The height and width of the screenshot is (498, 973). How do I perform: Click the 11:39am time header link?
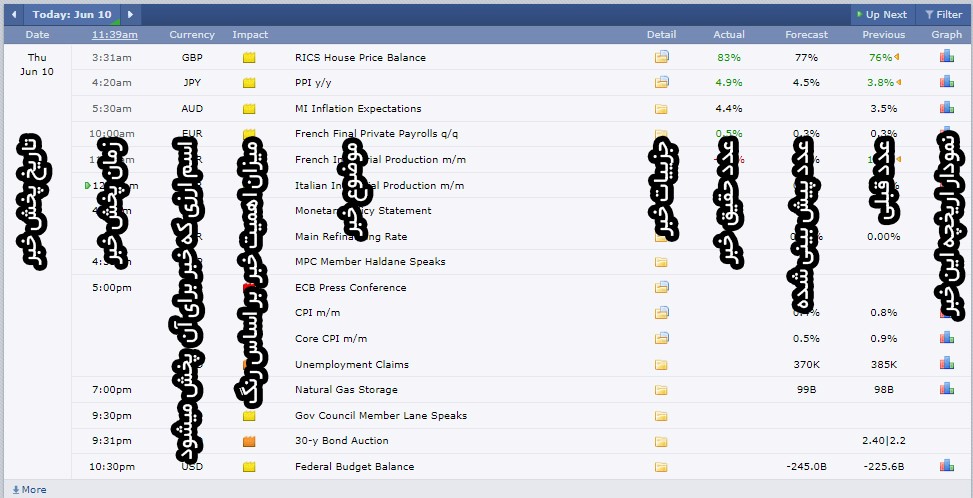(x=114, y=35)
